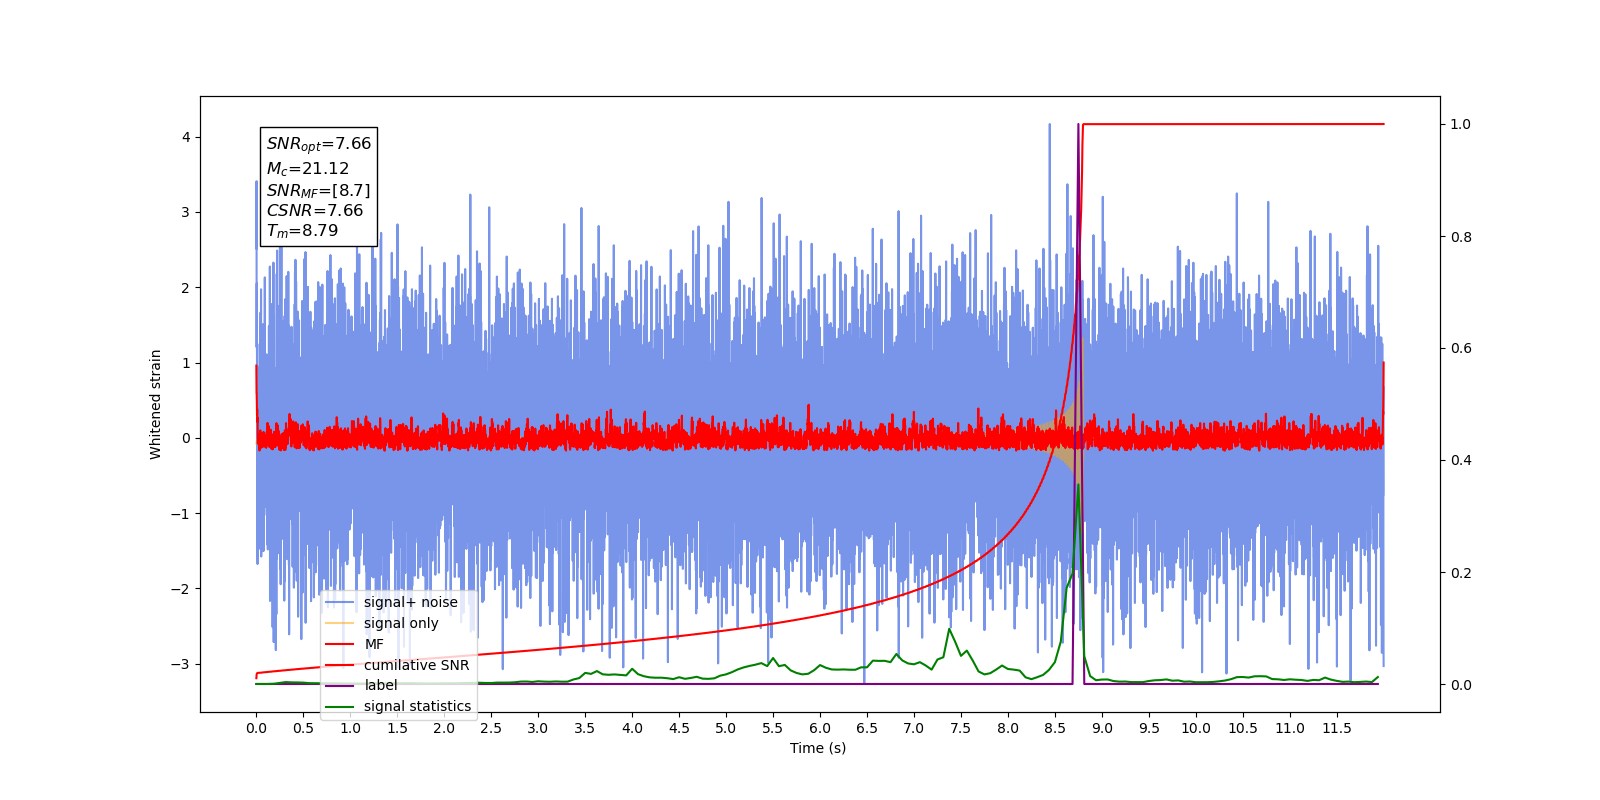Click the blue line swatch beside 'signal+ noise'
Screen dimensions: 1600x800
(340, 602)
